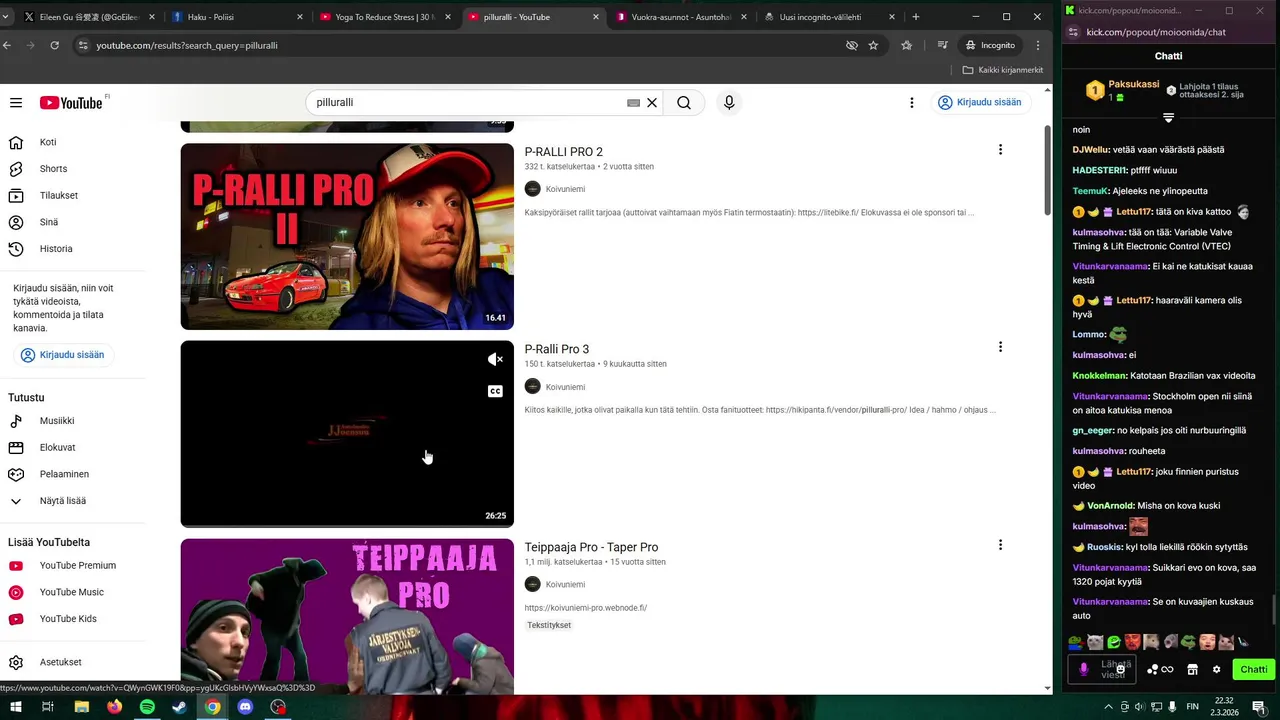The image size is (1280, 720).
Task: Open Teippaaja Pro - Taper Pro title
Action: click(591, 547)
